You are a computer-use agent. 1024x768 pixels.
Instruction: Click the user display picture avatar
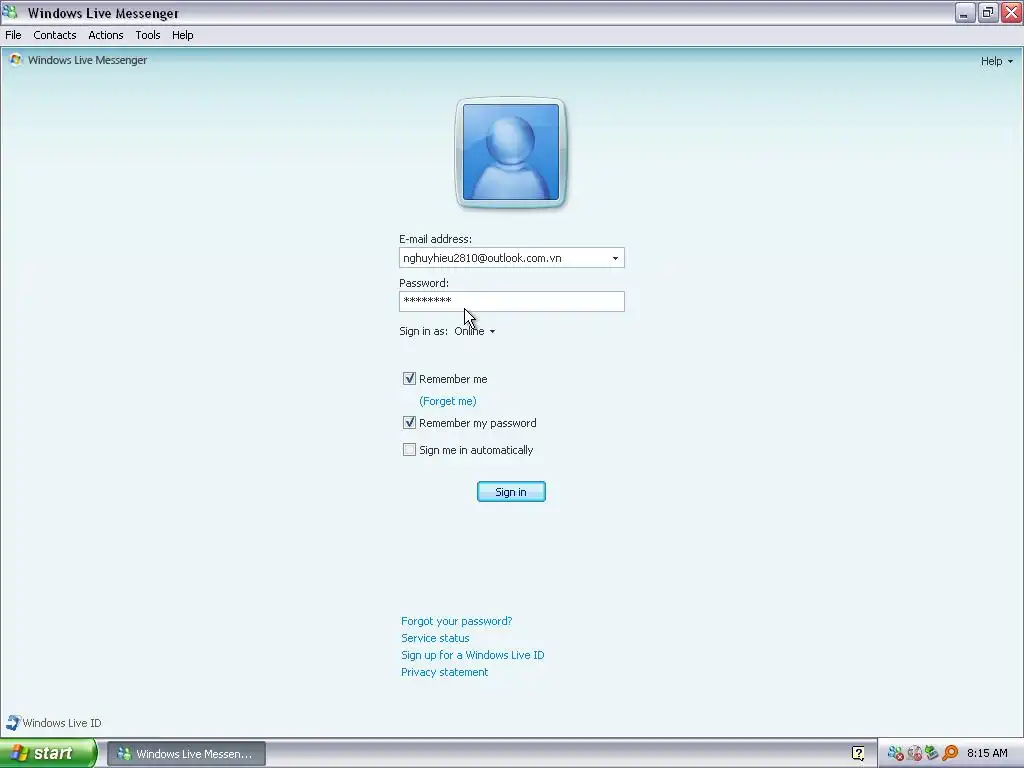511,152
